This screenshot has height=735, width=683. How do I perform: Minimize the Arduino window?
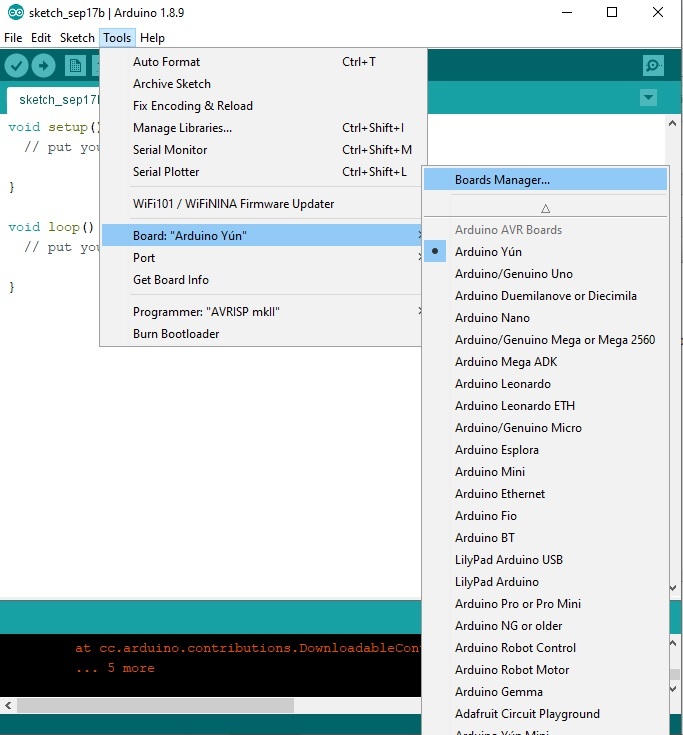tap(567, 13)
